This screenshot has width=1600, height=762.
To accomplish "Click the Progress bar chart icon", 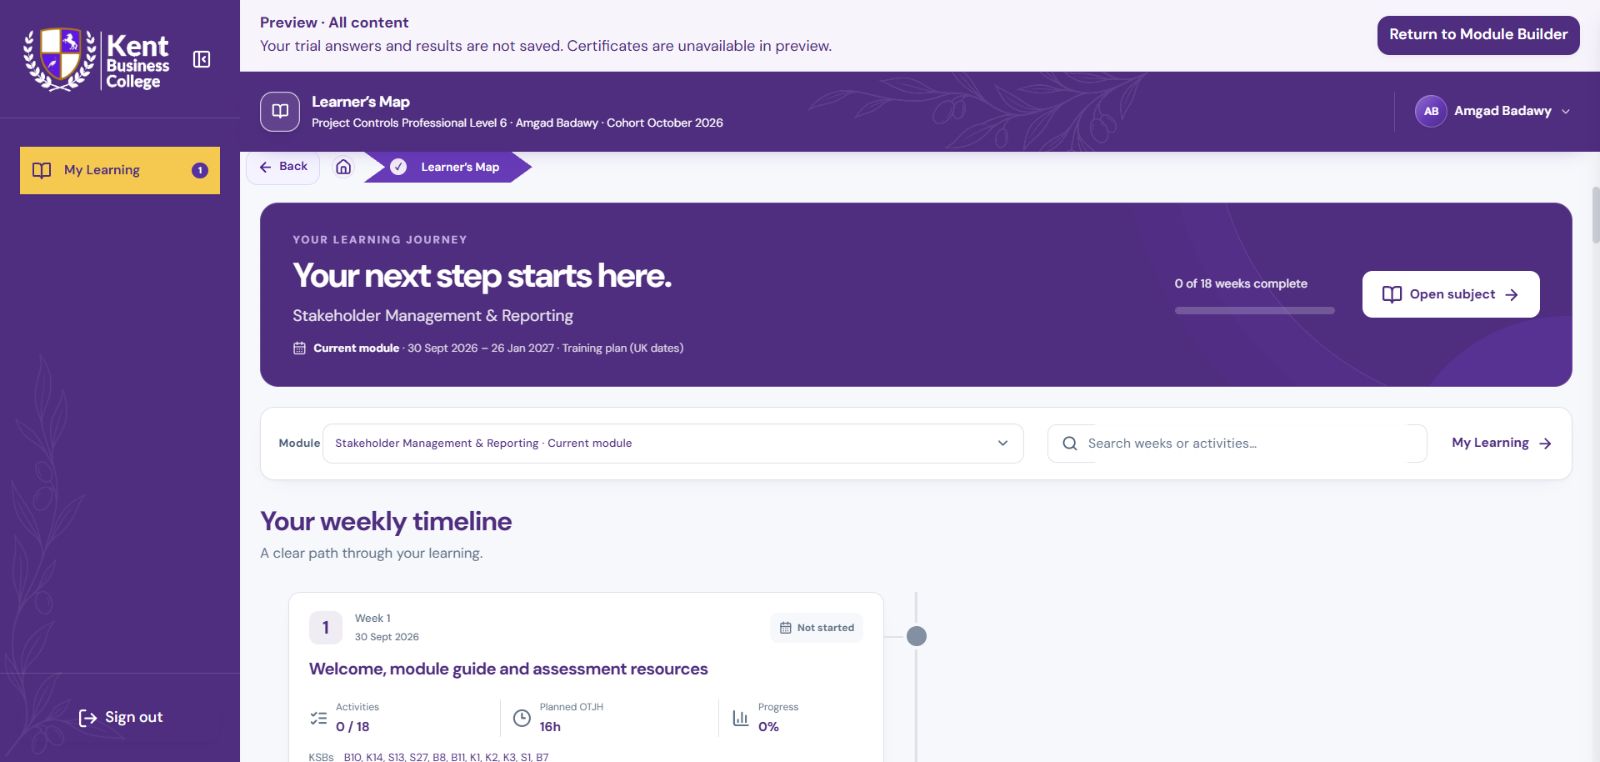I will (x=740, y=718).
